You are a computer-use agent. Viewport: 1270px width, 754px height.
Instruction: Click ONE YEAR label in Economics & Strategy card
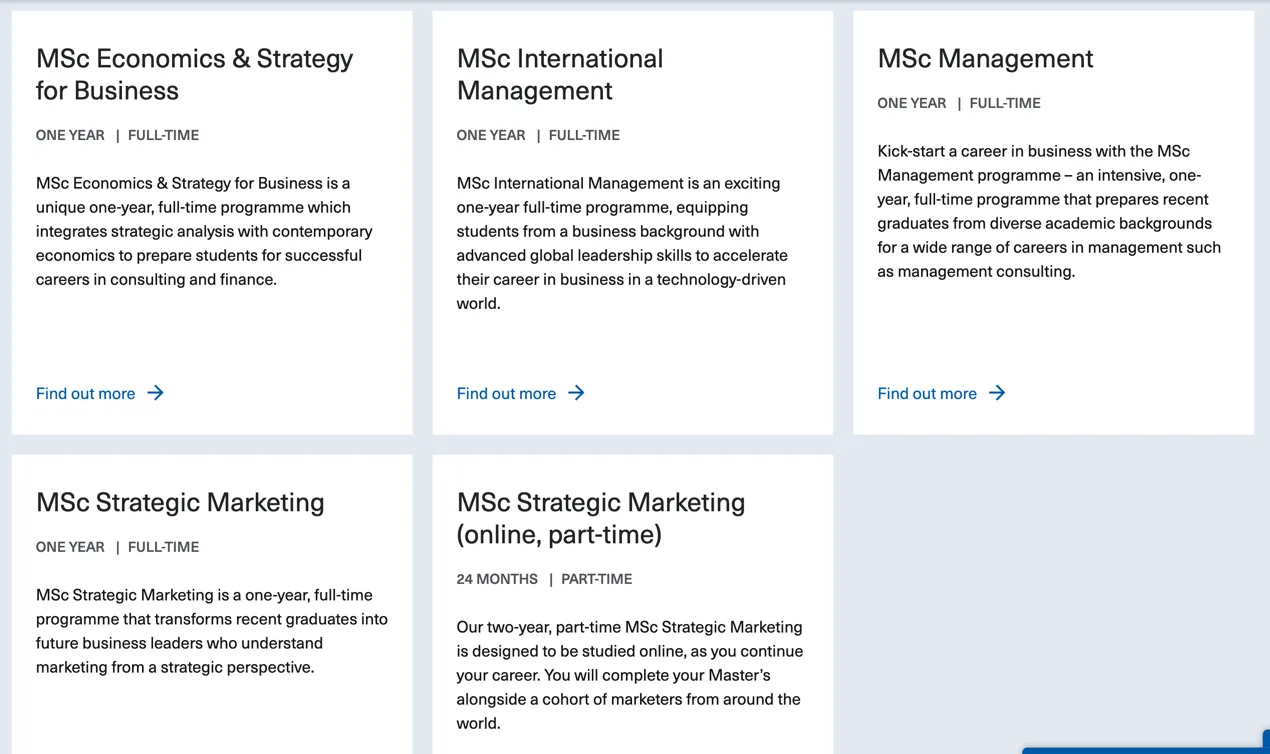[70, 135]
